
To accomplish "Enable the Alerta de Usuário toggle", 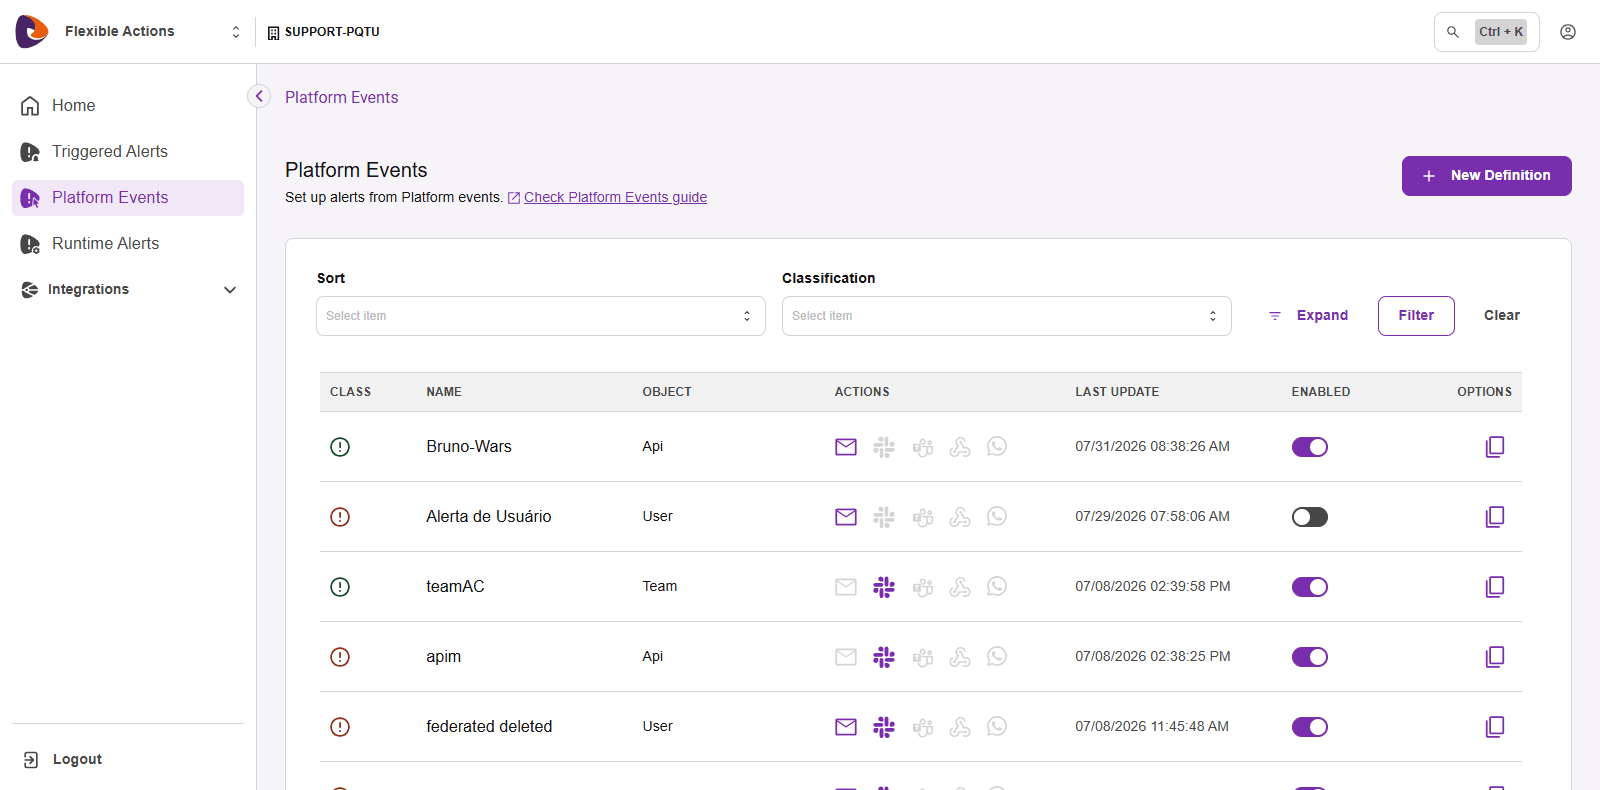I will pos(1310,517).
